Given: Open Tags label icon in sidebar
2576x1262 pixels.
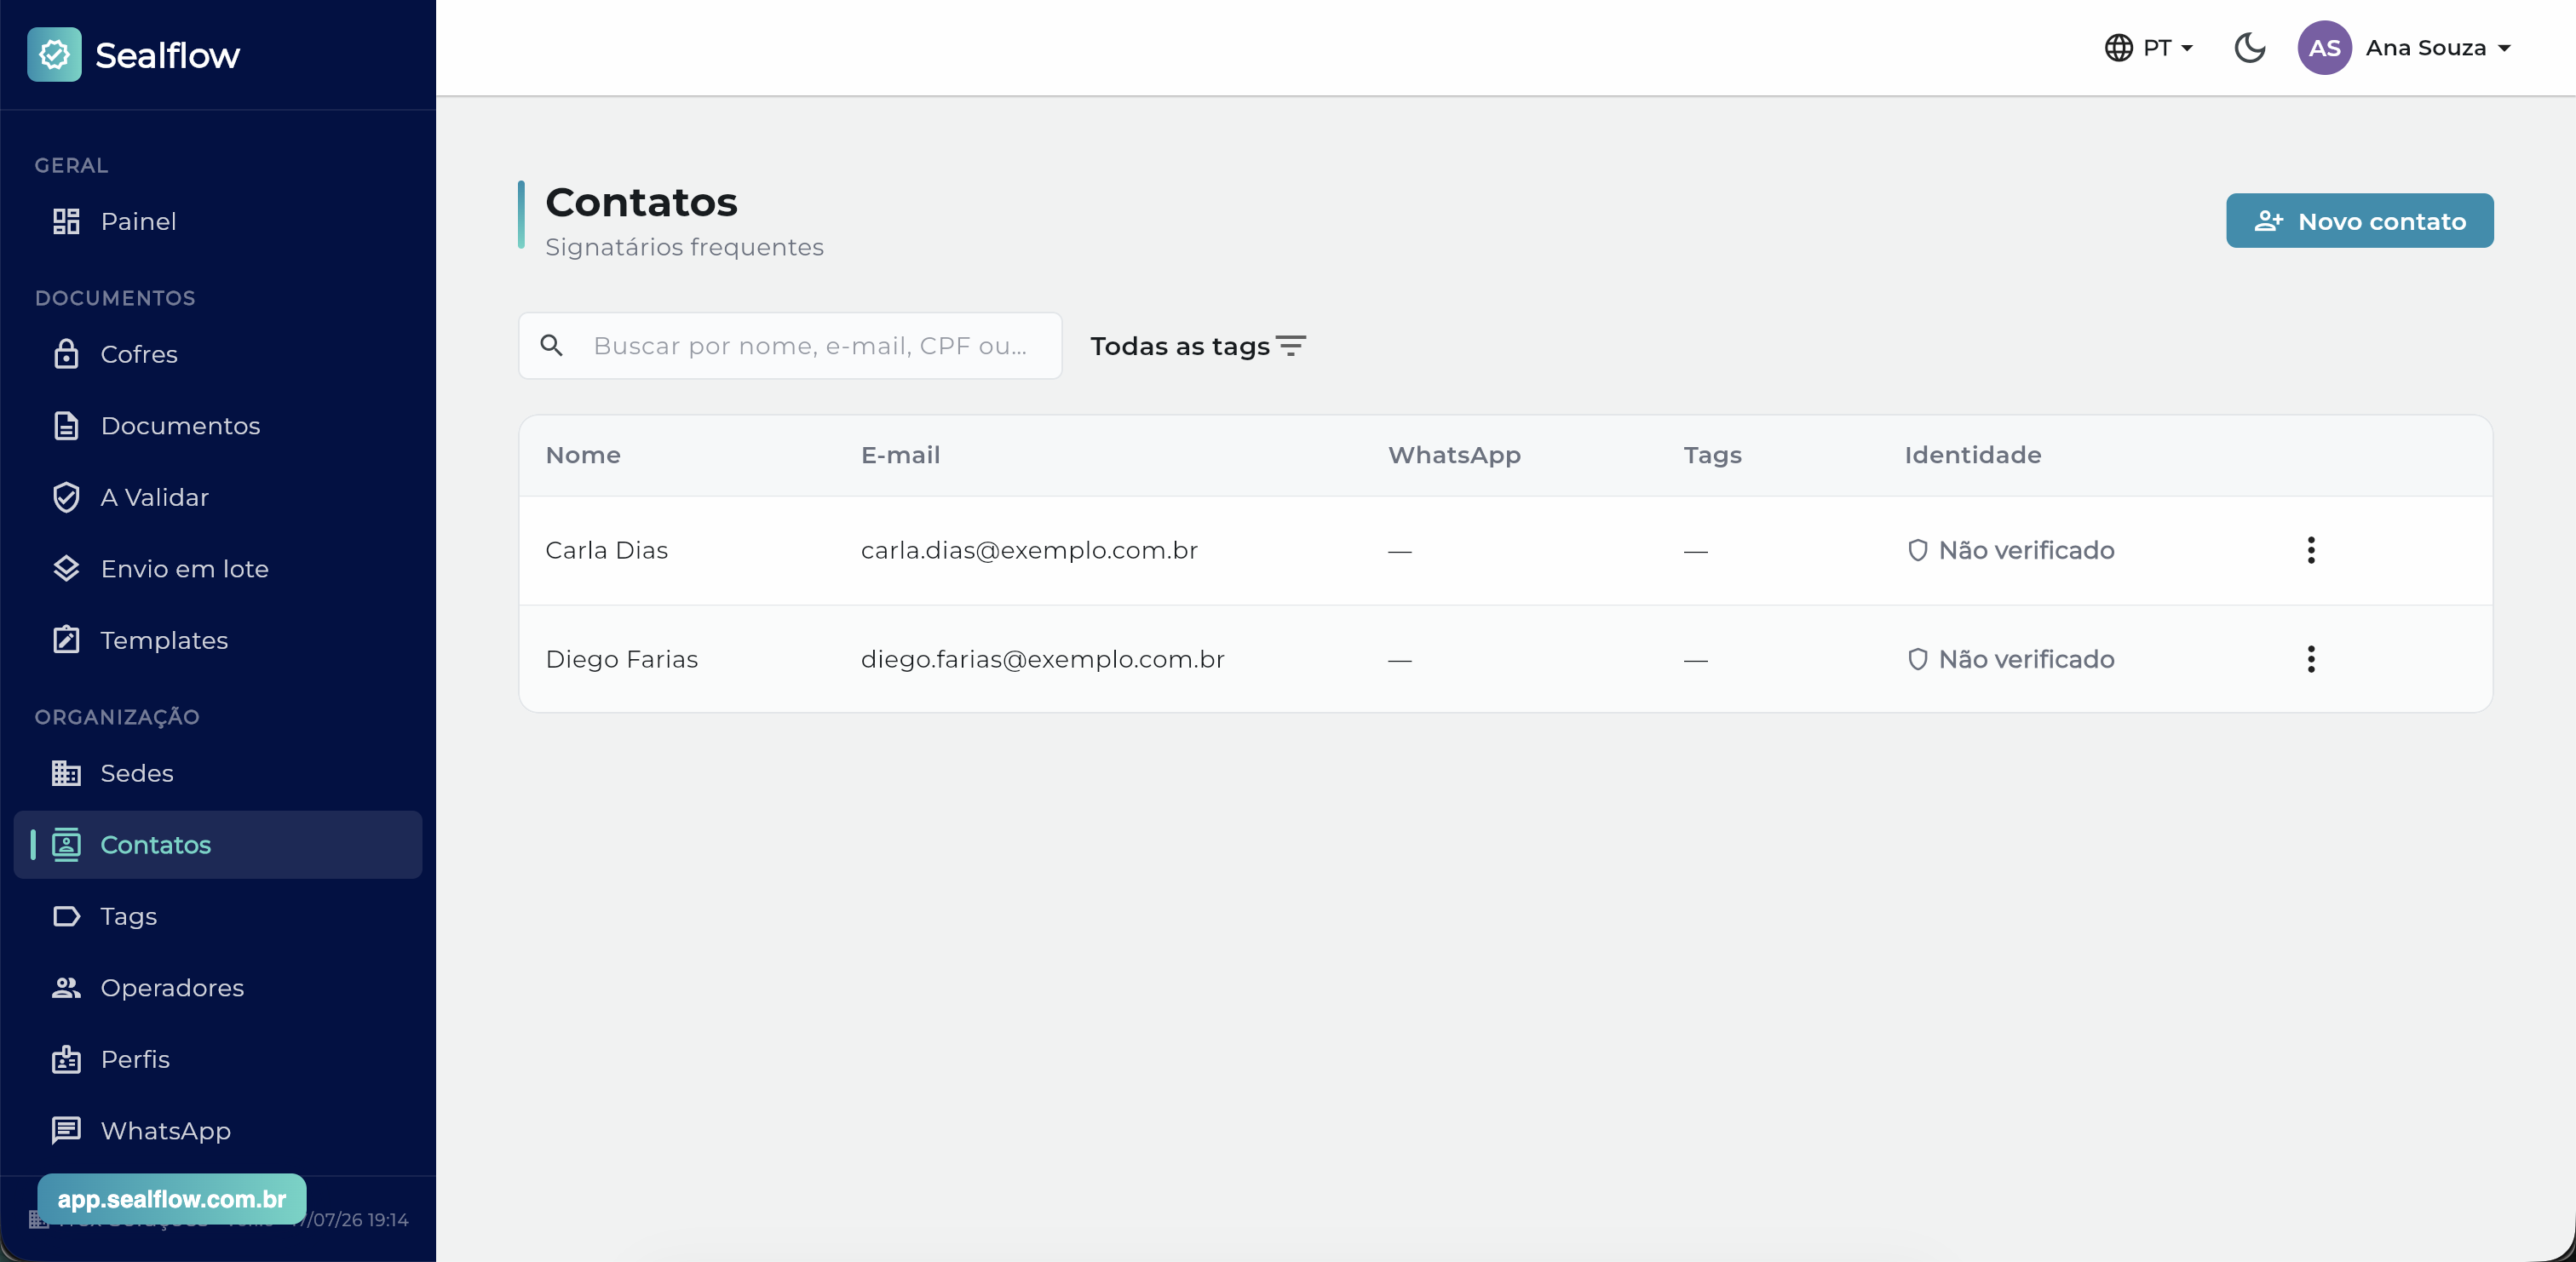Looking at the screenshot, I should coord(66,916).
